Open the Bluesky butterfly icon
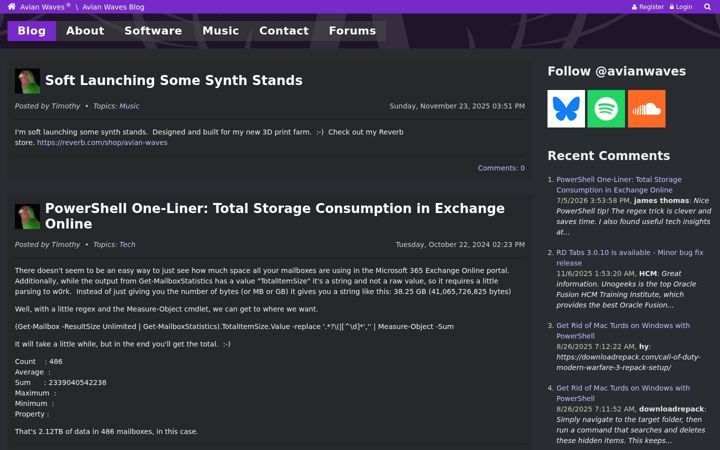The width and height of the screenshot is (720, 450). (566, 109)
